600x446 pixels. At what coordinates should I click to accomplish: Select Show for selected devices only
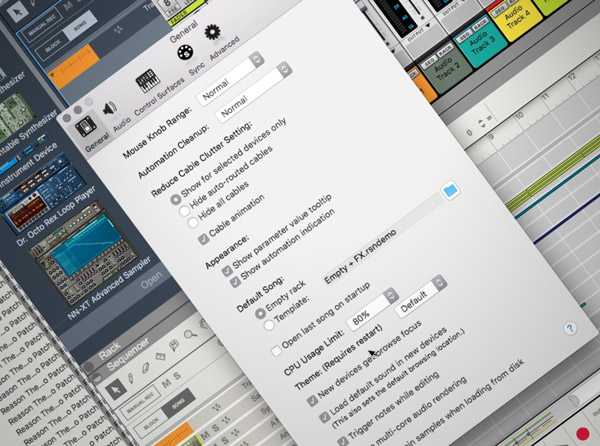coord(176,199)
